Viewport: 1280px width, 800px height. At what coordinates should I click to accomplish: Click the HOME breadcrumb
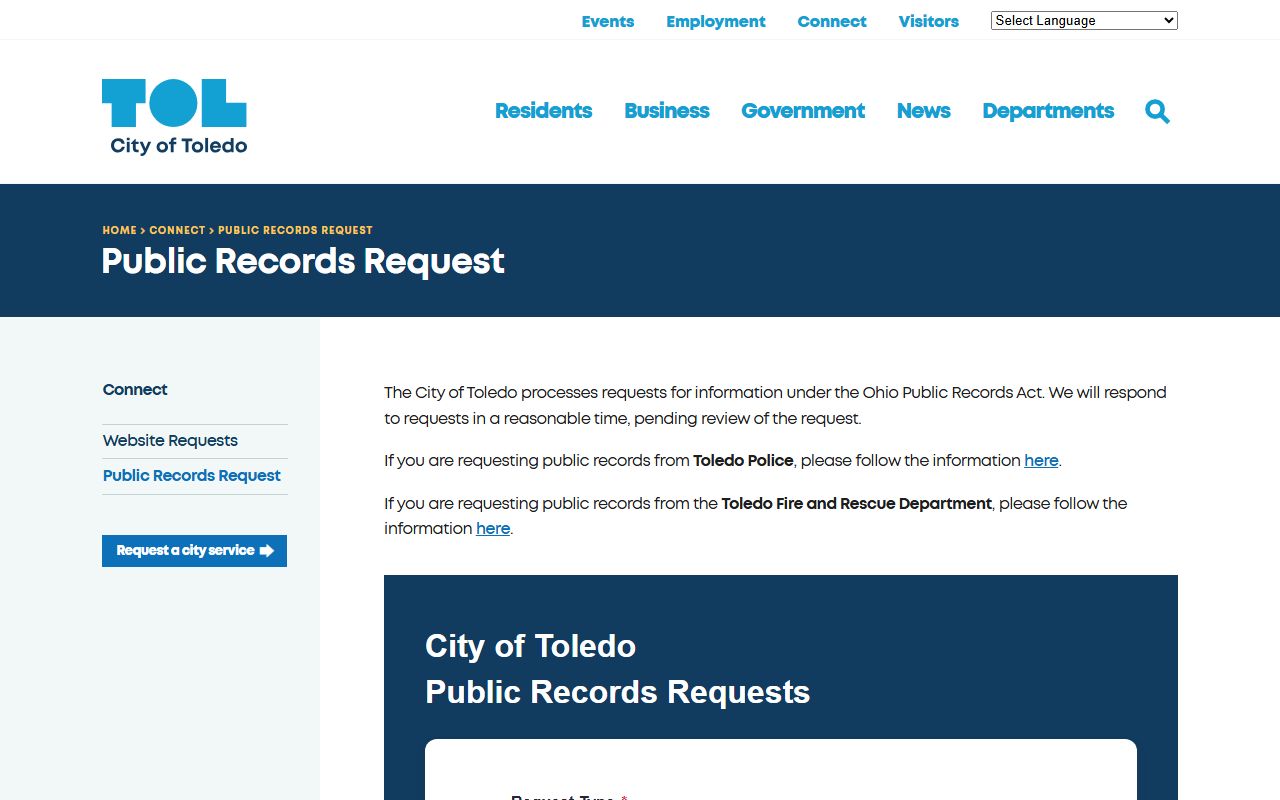(119, 230)
